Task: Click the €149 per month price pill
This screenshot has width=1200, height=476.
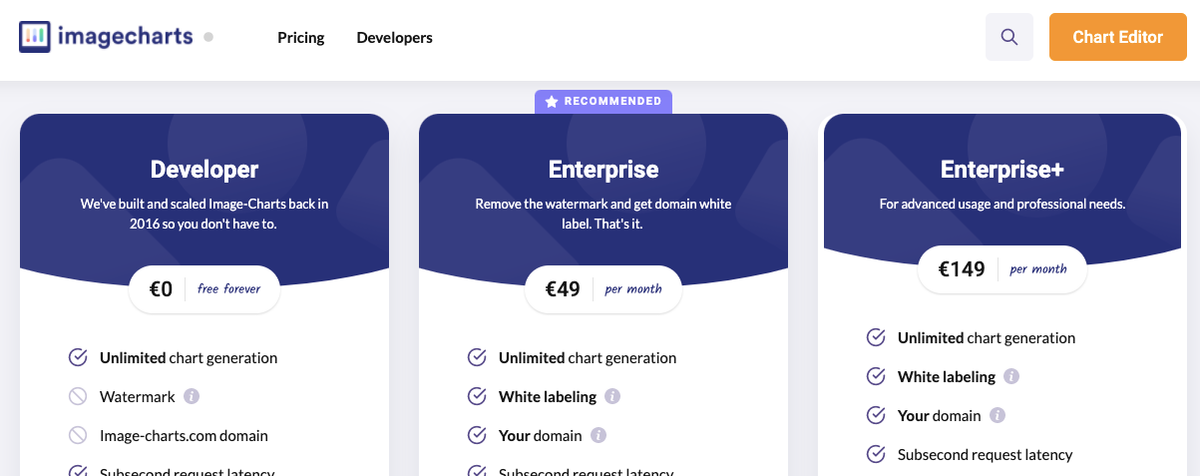Action: point(1002,269)
